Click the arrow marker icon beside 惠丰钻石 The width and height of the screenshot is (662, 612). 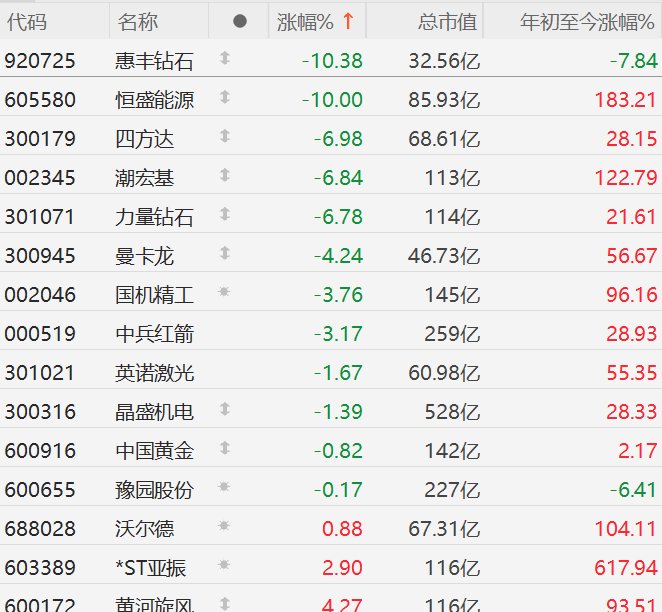pos(225,60)
